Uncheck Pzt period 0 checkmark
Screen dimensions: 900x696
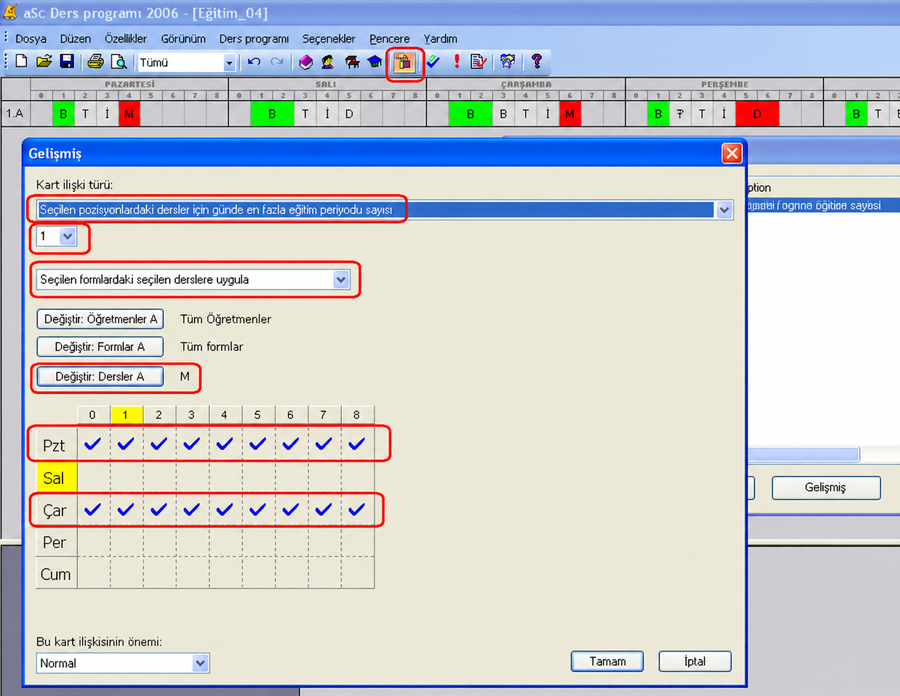click(93, 444)
